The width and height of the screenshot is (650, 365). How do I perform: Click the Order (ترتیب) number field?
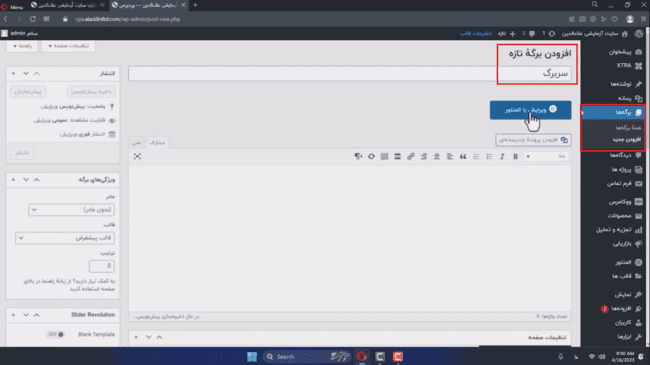click(x=102, y=266)
